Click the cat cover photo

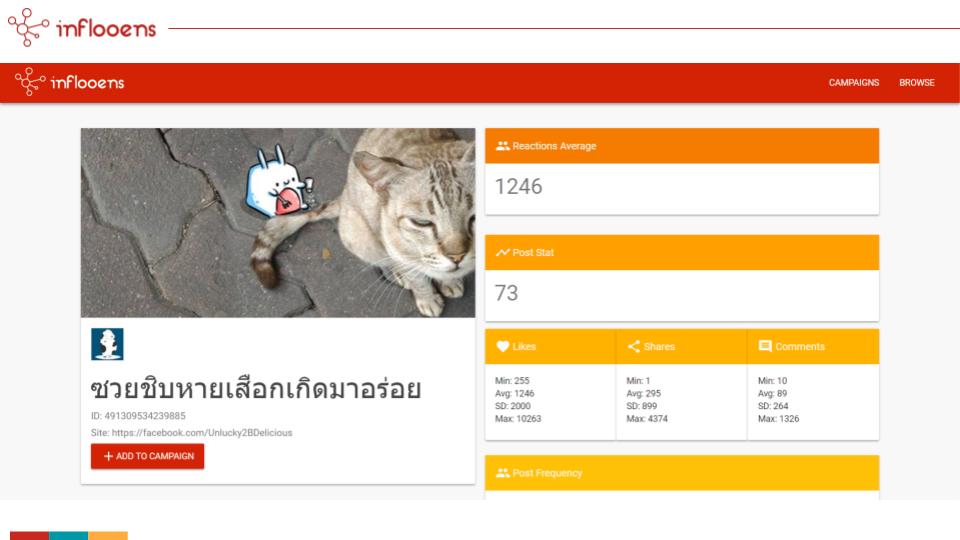pyautogui.click(x=278, y=223)
